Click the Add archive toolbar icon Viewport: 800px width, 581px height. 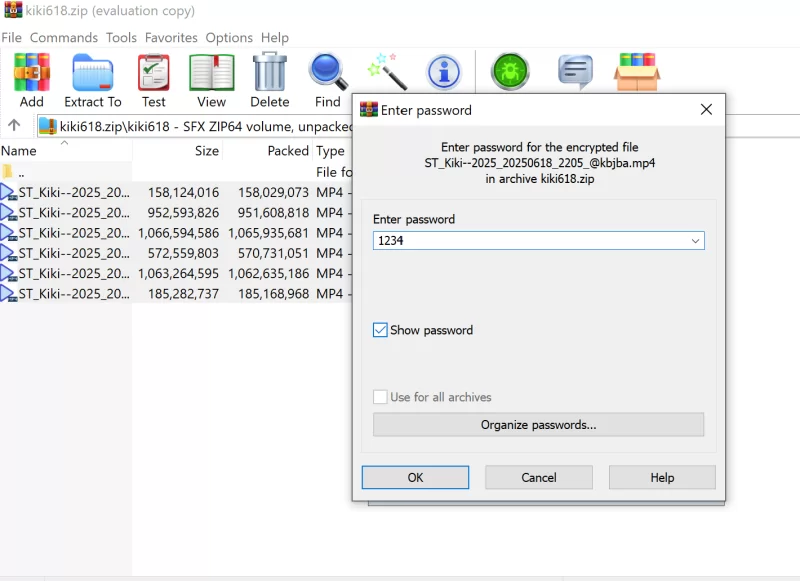click(x=32, y=72)
